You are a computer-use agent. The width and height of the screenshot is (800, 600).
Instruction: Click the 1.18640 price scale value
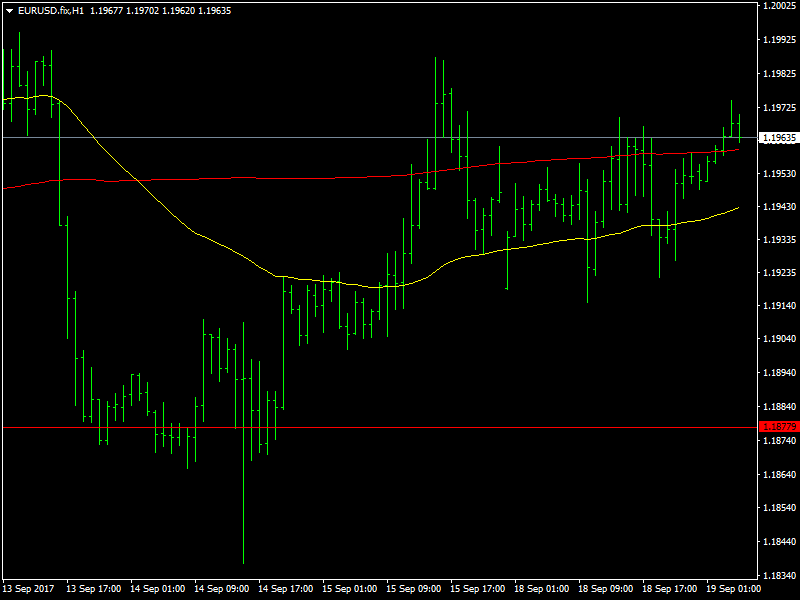pyautogui.click(x=779, y=474)
